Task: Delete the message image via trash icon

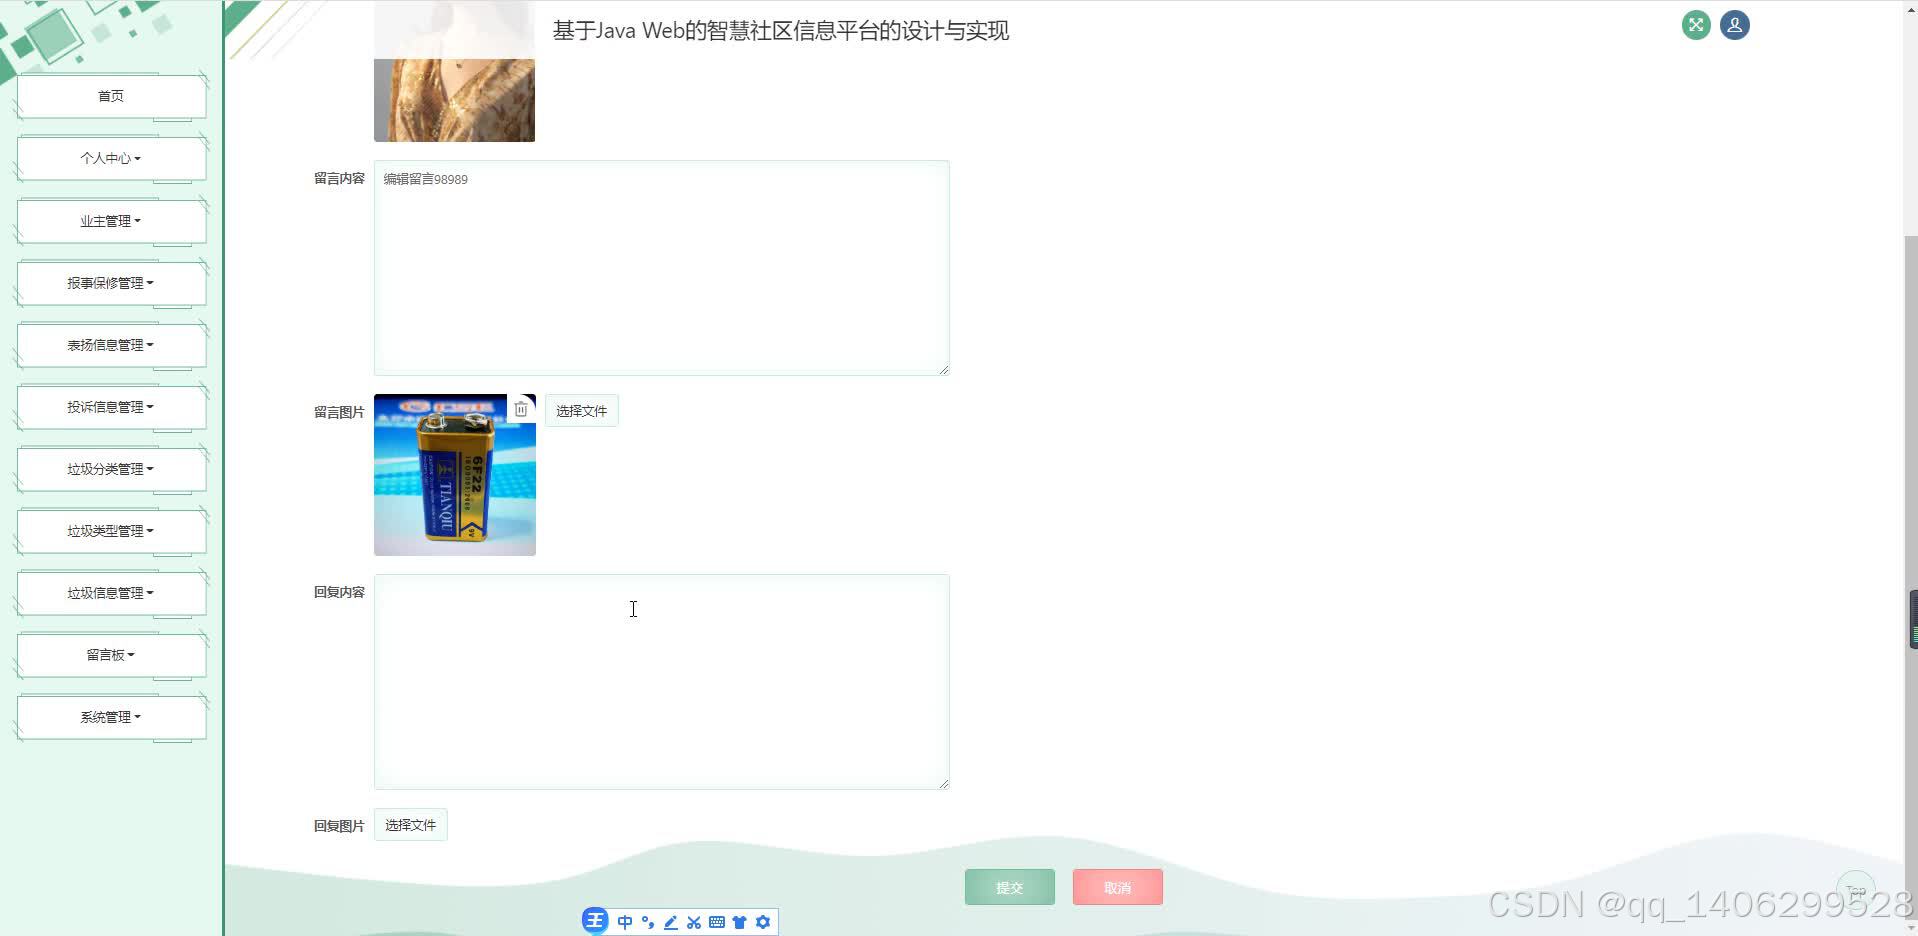Action: 521,408
